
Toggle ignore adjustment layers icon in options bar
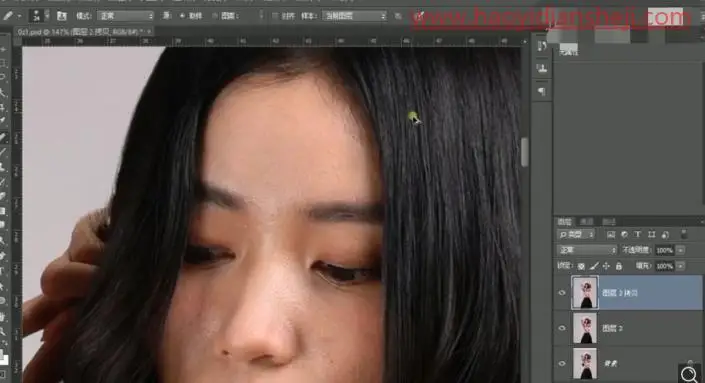(x=398, y=16)
